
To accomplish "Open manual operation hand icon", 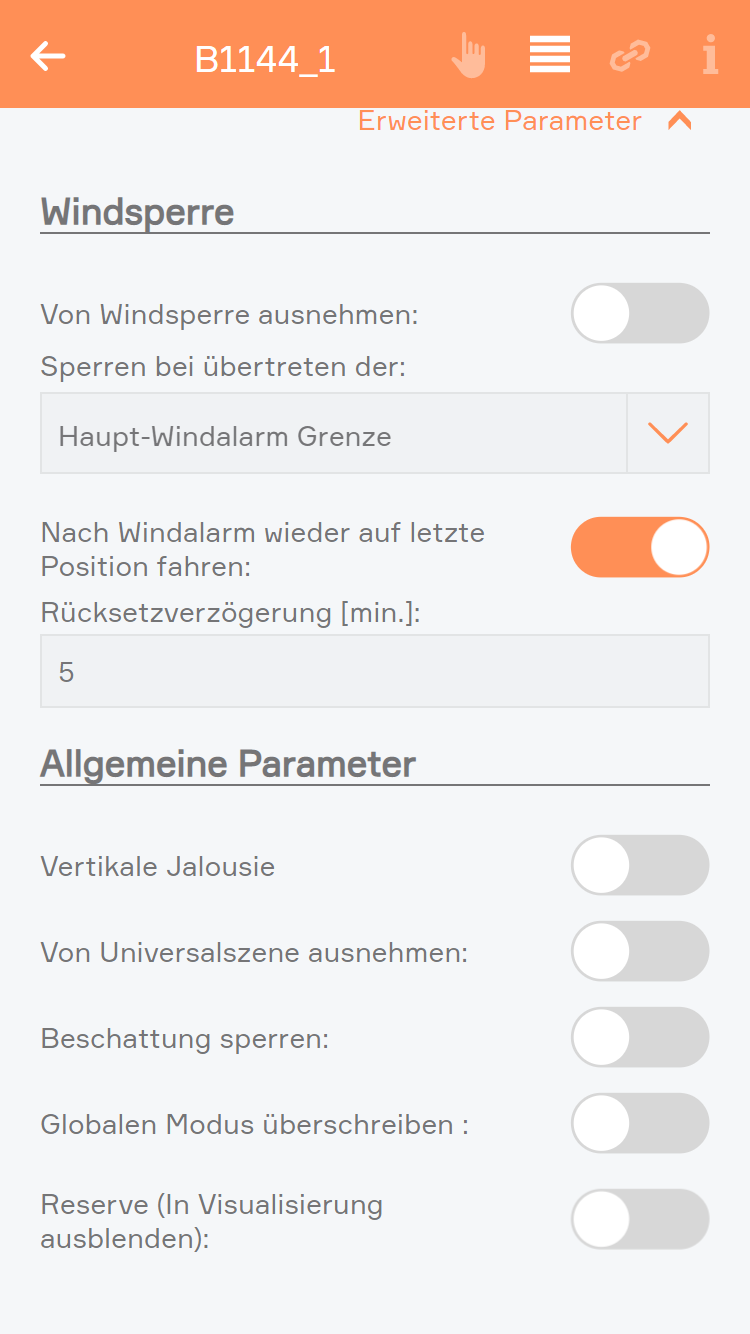I will (x=468, y=55).
